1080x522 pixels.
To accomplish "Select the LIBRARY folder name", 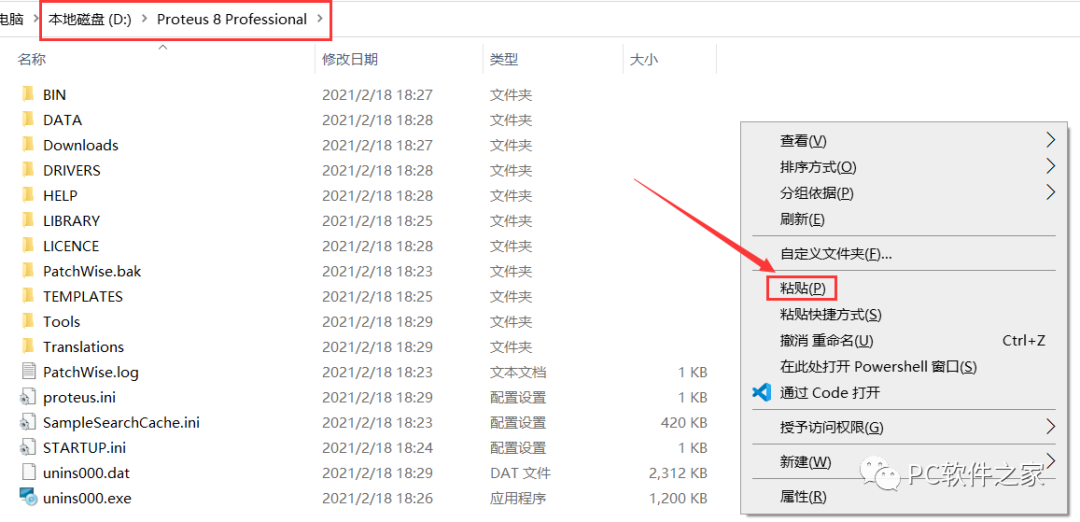I will coord(71,221).
